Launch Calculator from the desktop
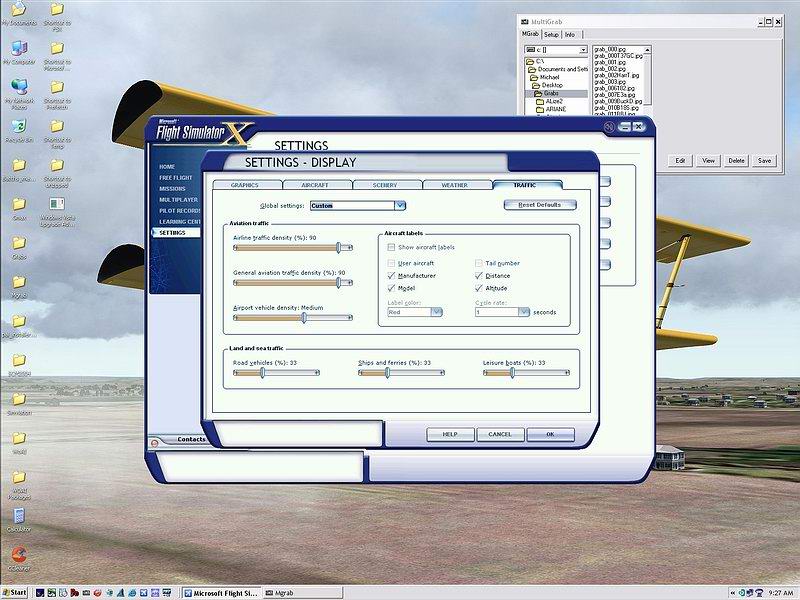 click(18, 515)
